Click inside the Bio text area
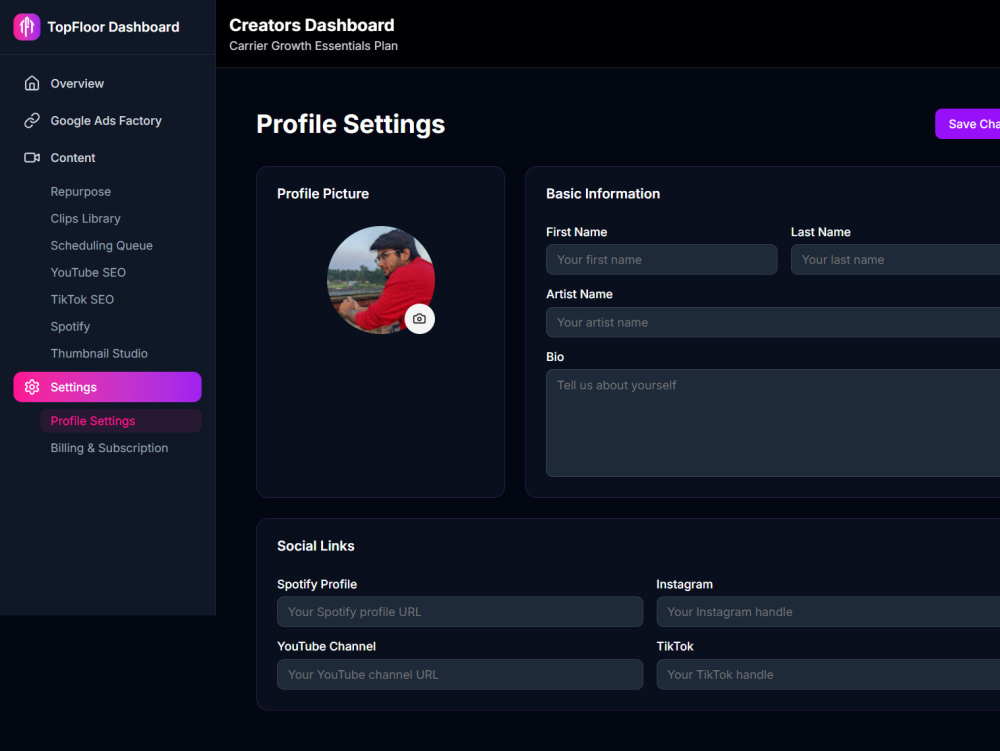 tap(773, 423)
